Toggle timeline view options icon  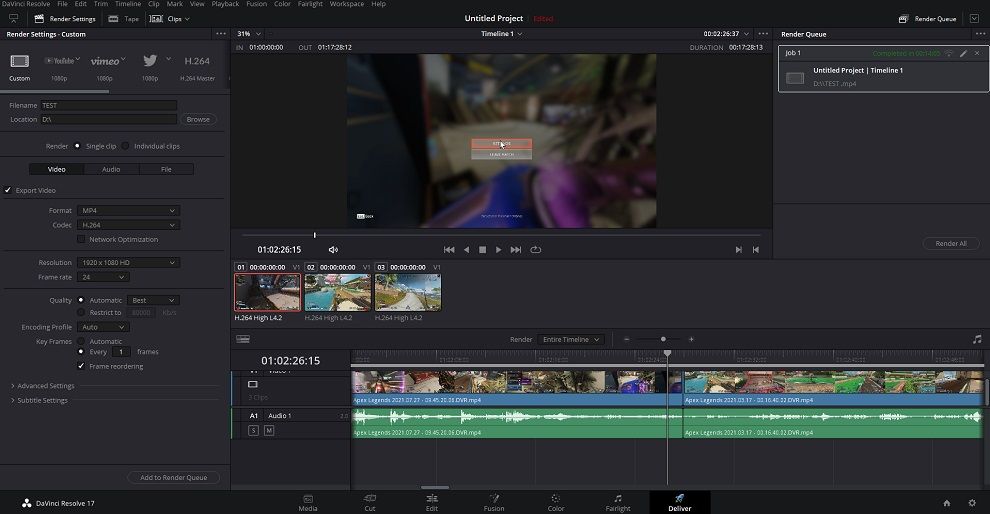click(243, 339)
